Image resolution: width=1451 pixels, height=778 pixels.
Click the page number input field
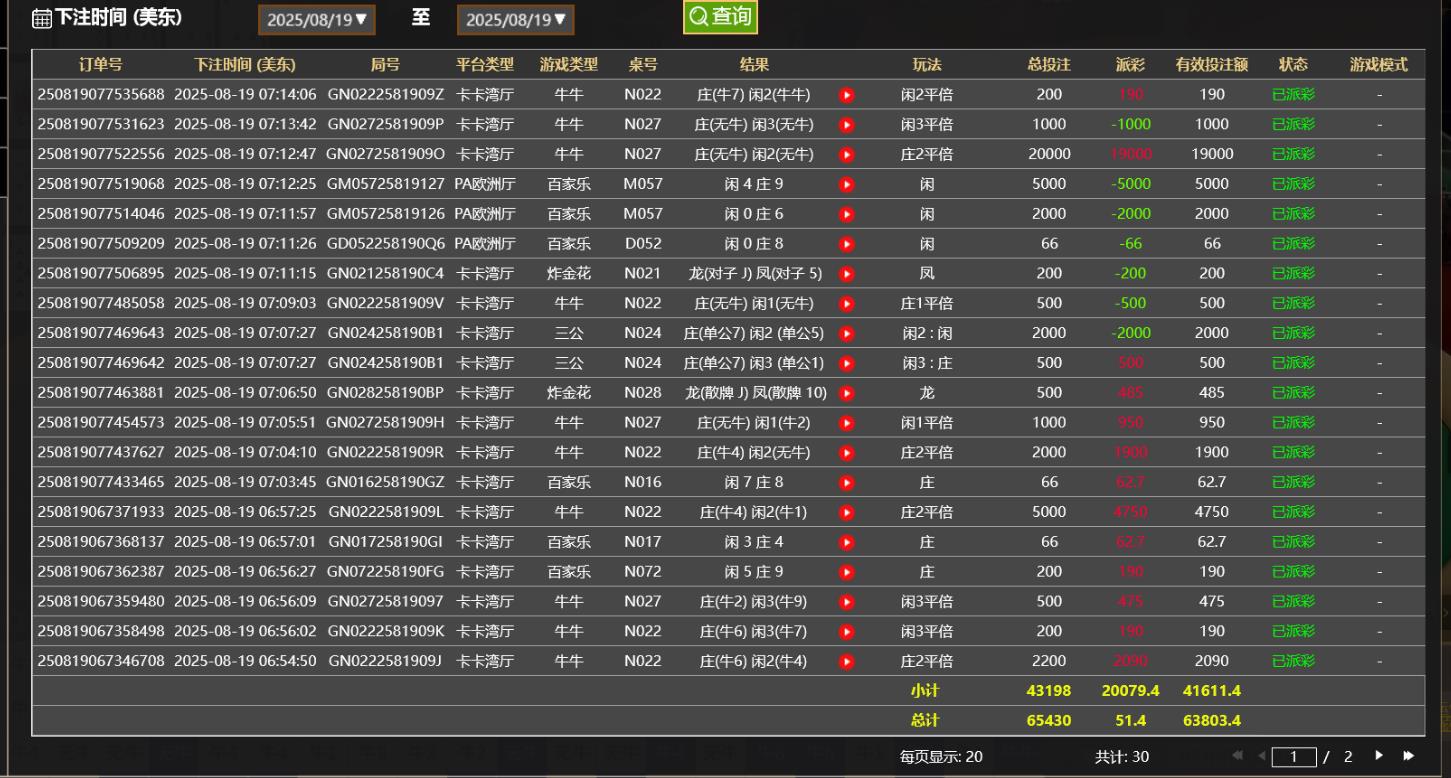coord(1294,757)
